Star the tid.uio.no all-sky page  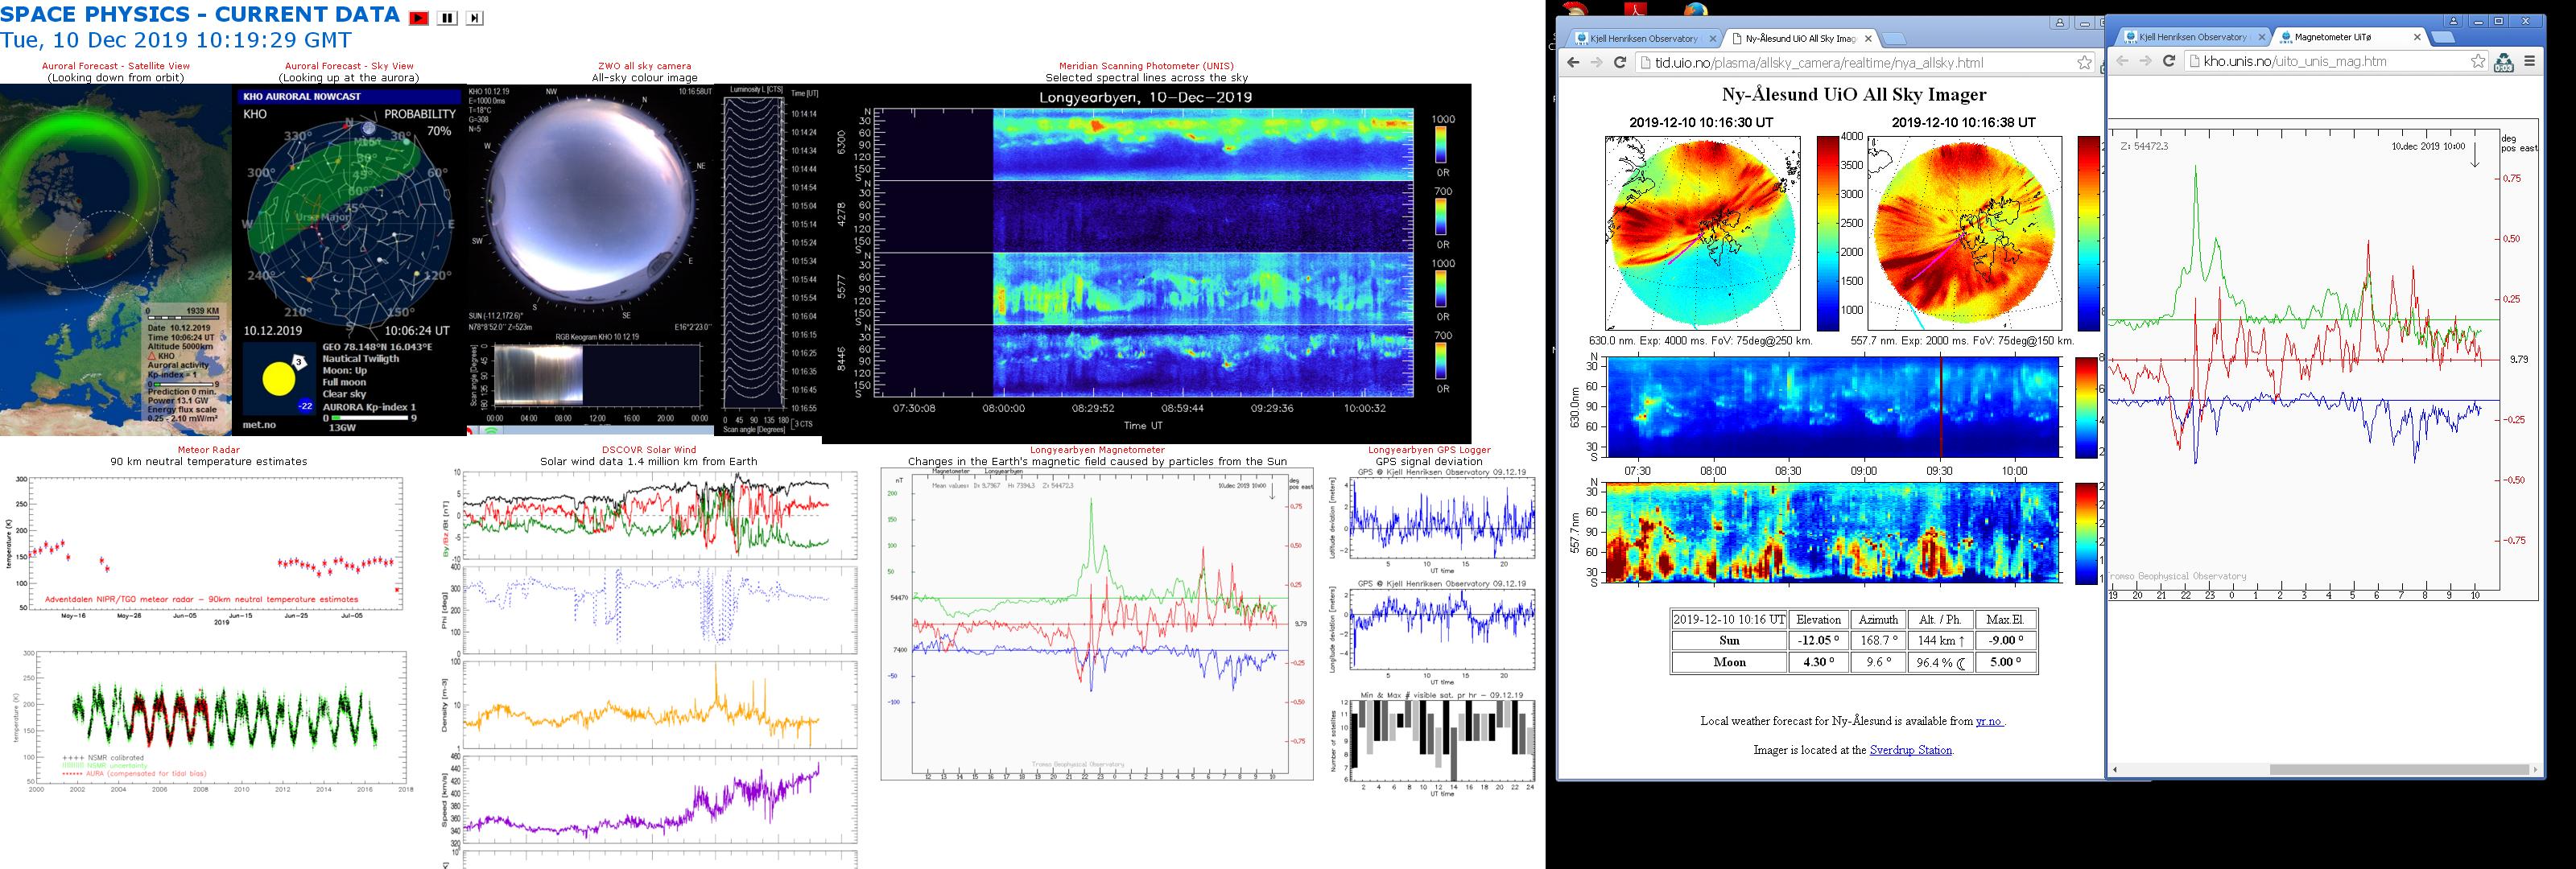2084,63
